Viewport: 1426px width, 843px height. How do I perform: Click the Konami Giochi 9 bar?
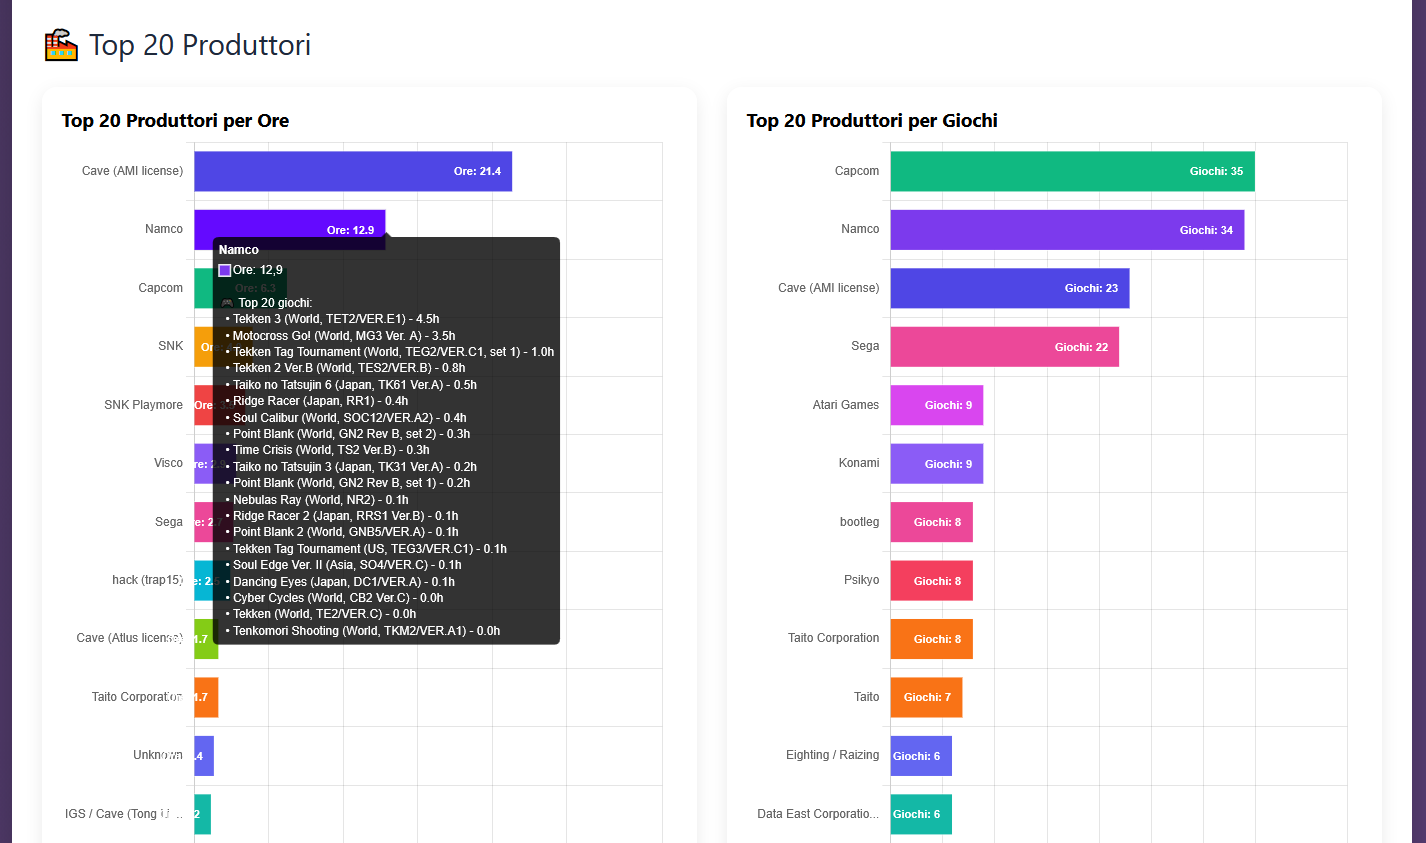[x=937, y=463]
